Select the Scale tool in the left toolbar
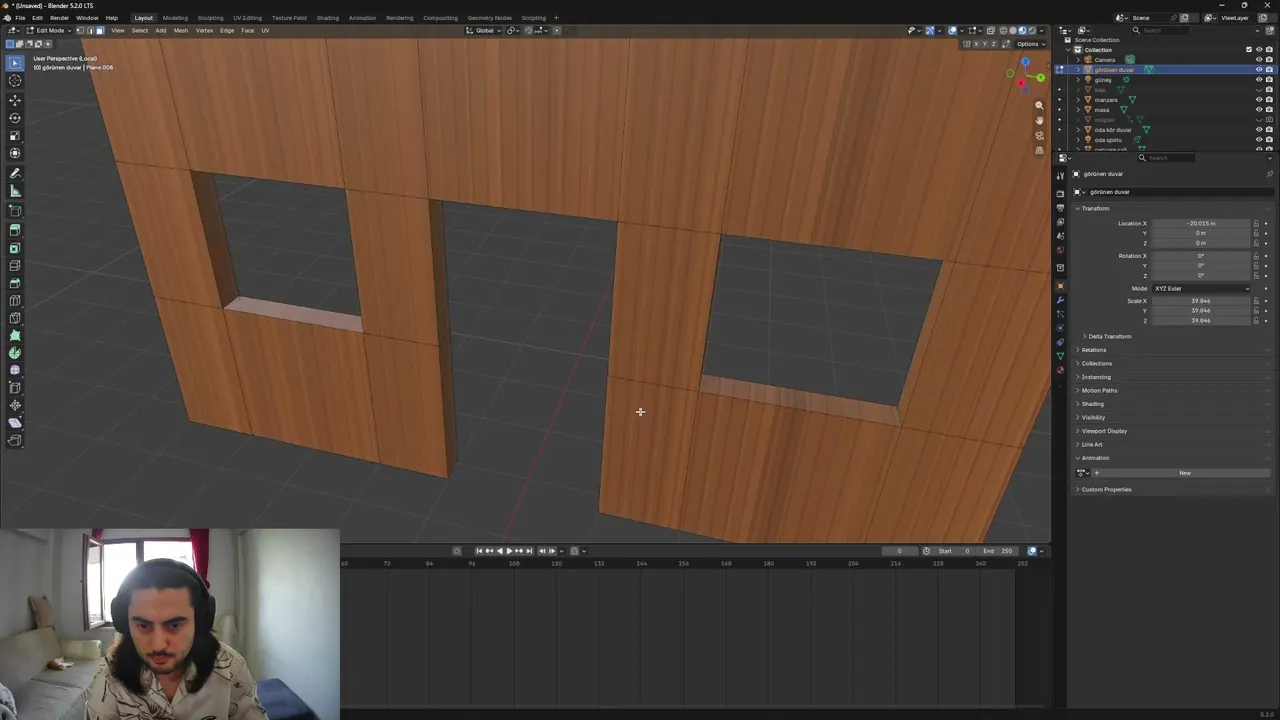Viewport: 1280px width, 720px height. tap(15, 135)
